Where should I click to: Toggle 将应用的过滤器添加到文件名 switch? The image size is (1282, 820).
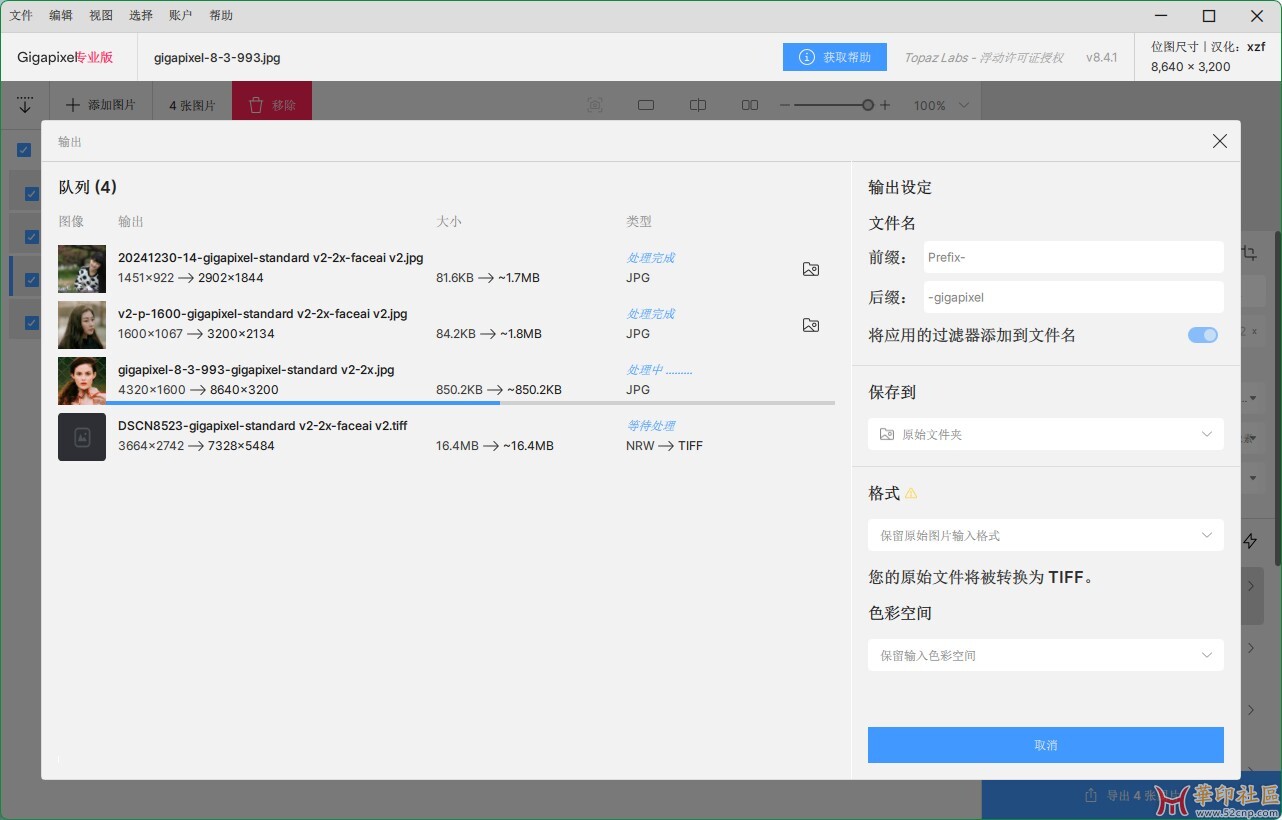(x=1202, y=335)
